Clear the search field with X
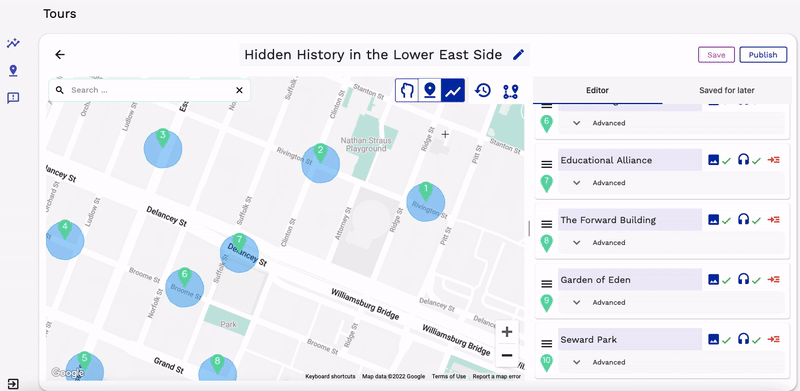Viewport: 800px width, 391px height. coord(239,90)
